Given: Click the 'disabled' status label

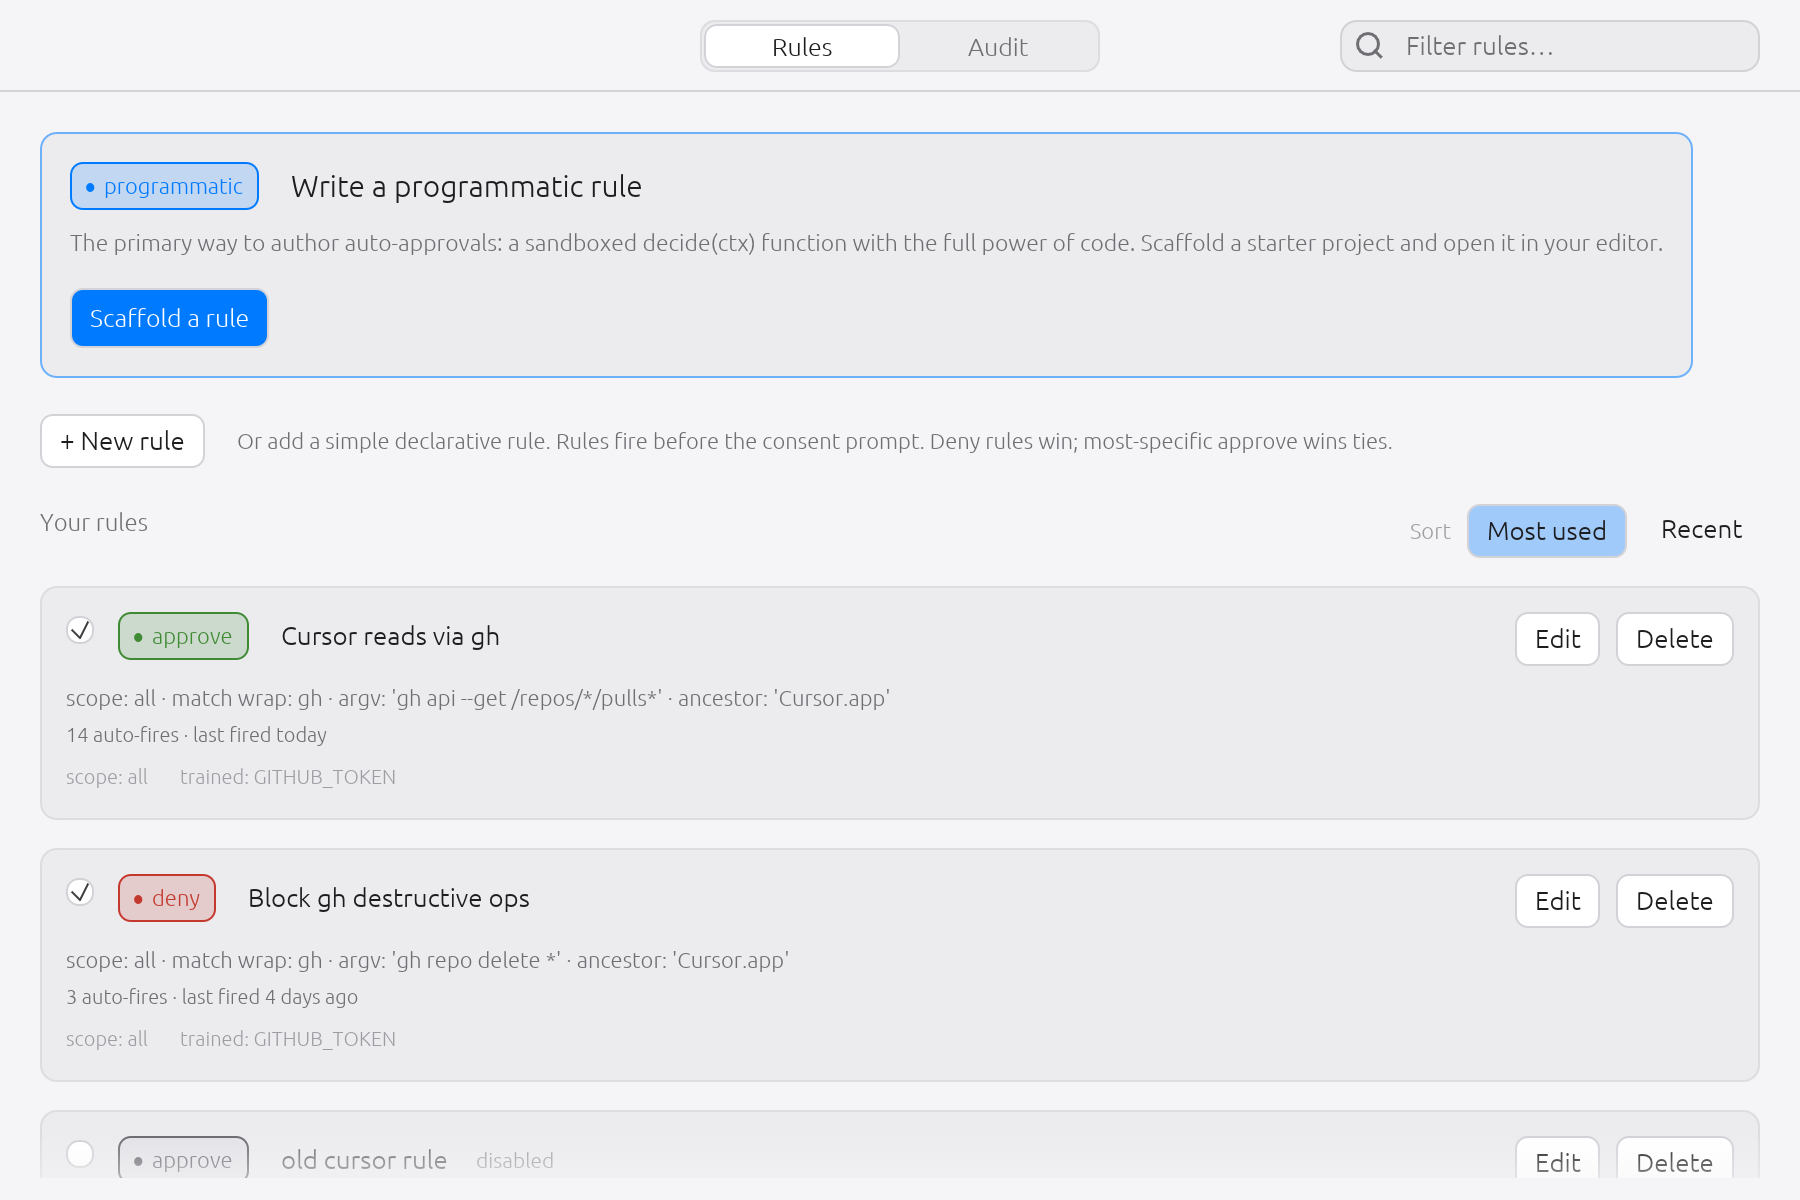Looking at the screenshot, I should click(x=515, y=1161).
